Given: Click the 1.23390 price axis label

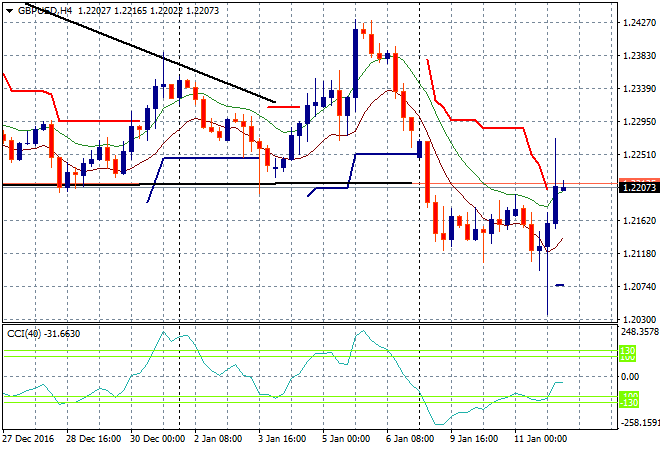Looking at the screenshot, I should click(639, 88).
